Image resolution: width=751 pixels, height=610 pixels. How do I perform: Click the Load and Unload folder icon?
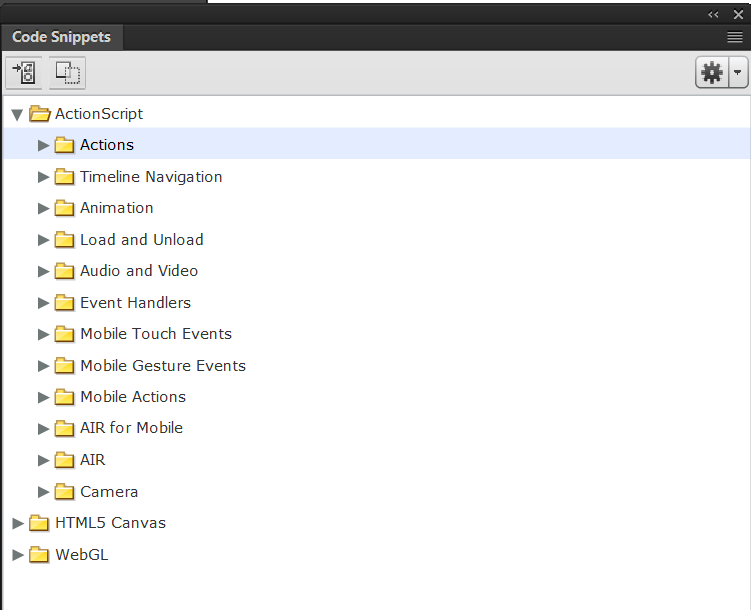tap(65, 240)
